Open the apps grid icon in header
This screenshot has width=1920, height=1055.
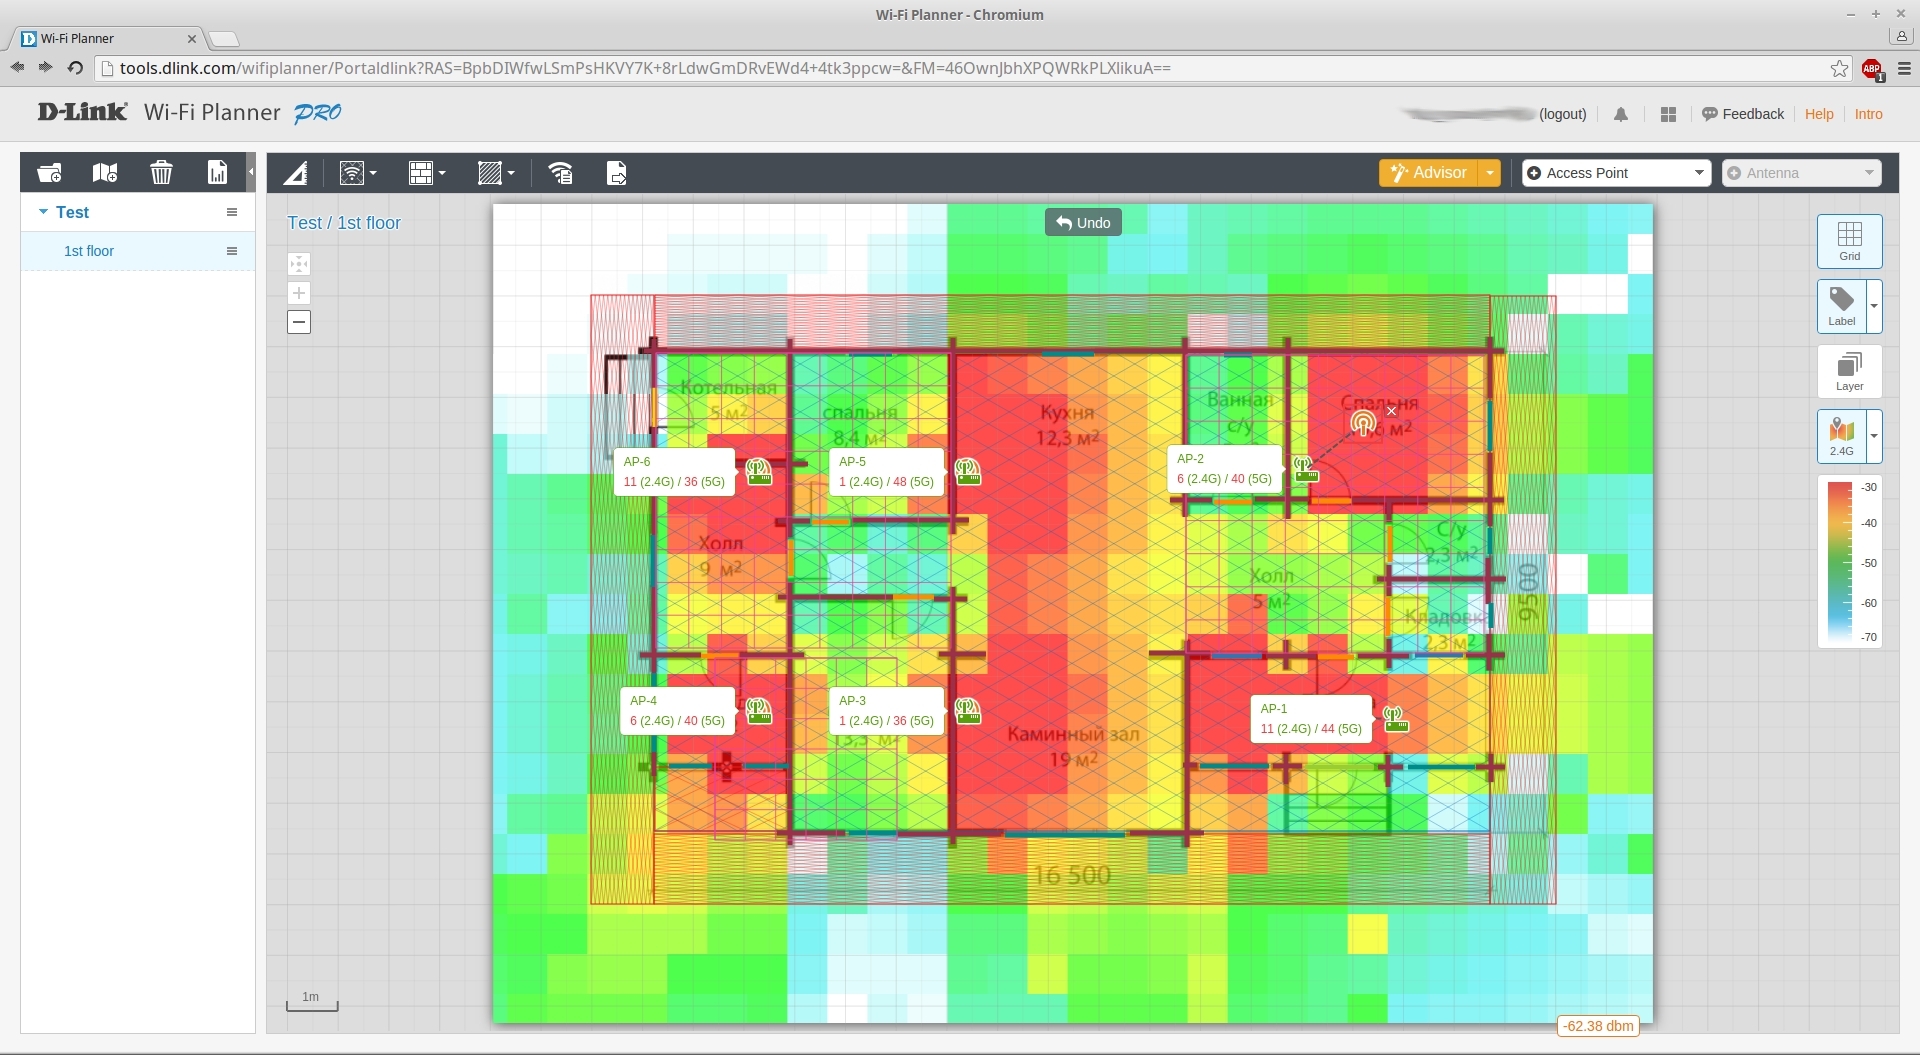click(1668, 115)
